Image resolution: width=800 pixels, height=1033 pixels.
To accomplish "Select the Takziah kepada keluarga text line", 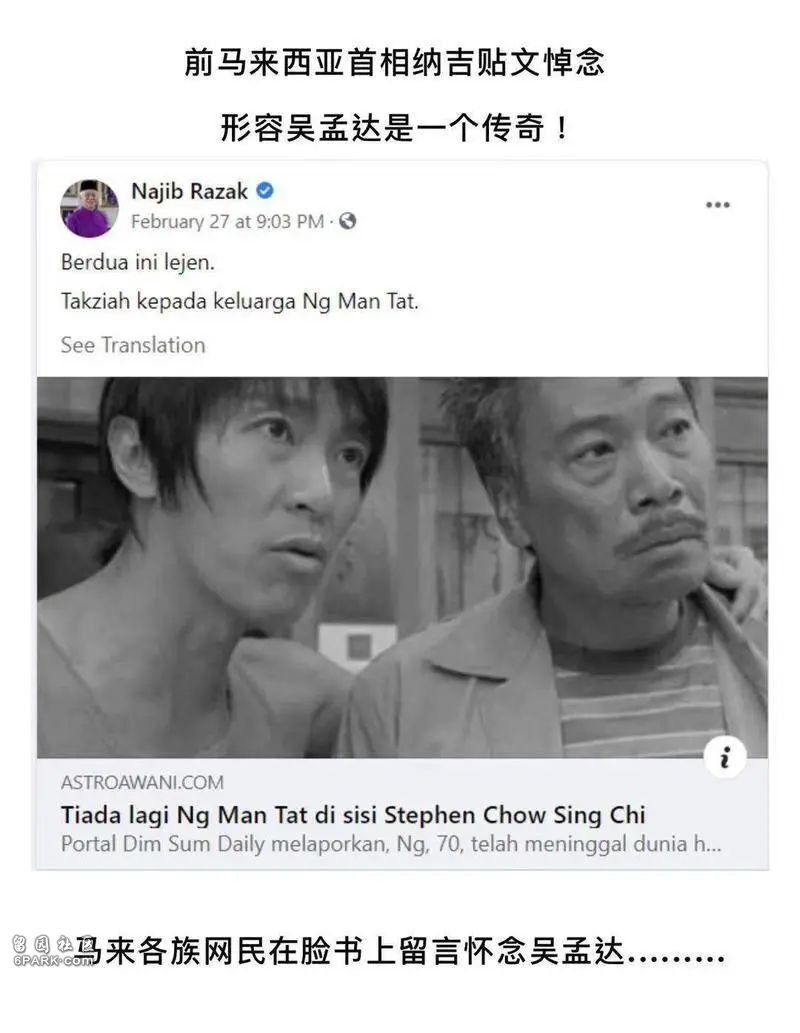I will (x=240, y=302).
